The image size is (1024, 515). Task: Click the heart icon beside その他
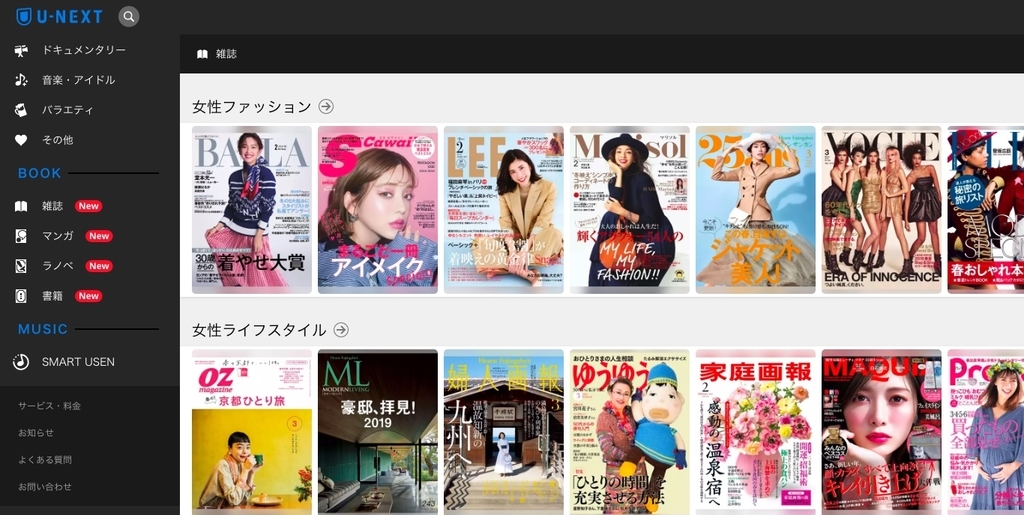[22, 140]
